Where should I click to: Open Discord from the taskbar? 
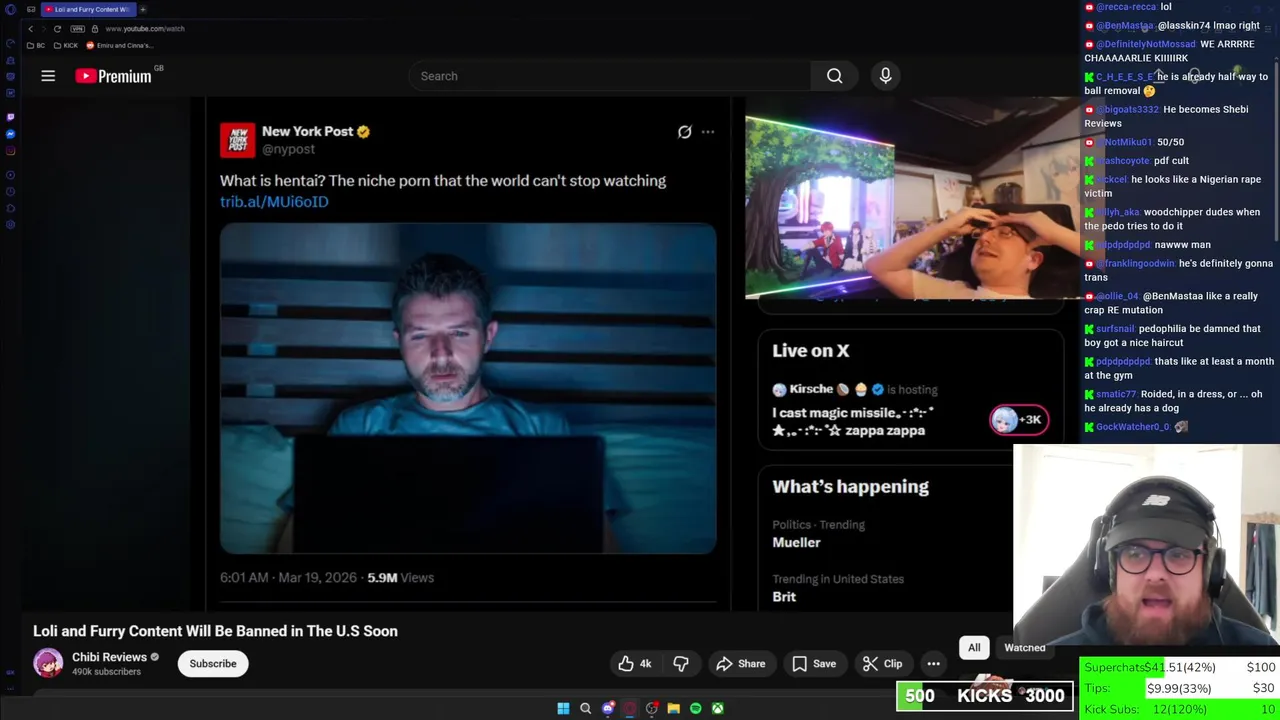(x=607, y=709)
